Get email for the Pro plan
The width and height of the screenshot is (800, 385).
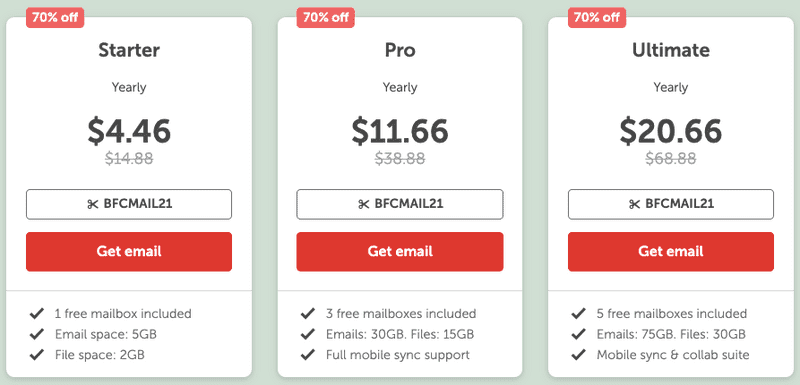click(400, 251)
